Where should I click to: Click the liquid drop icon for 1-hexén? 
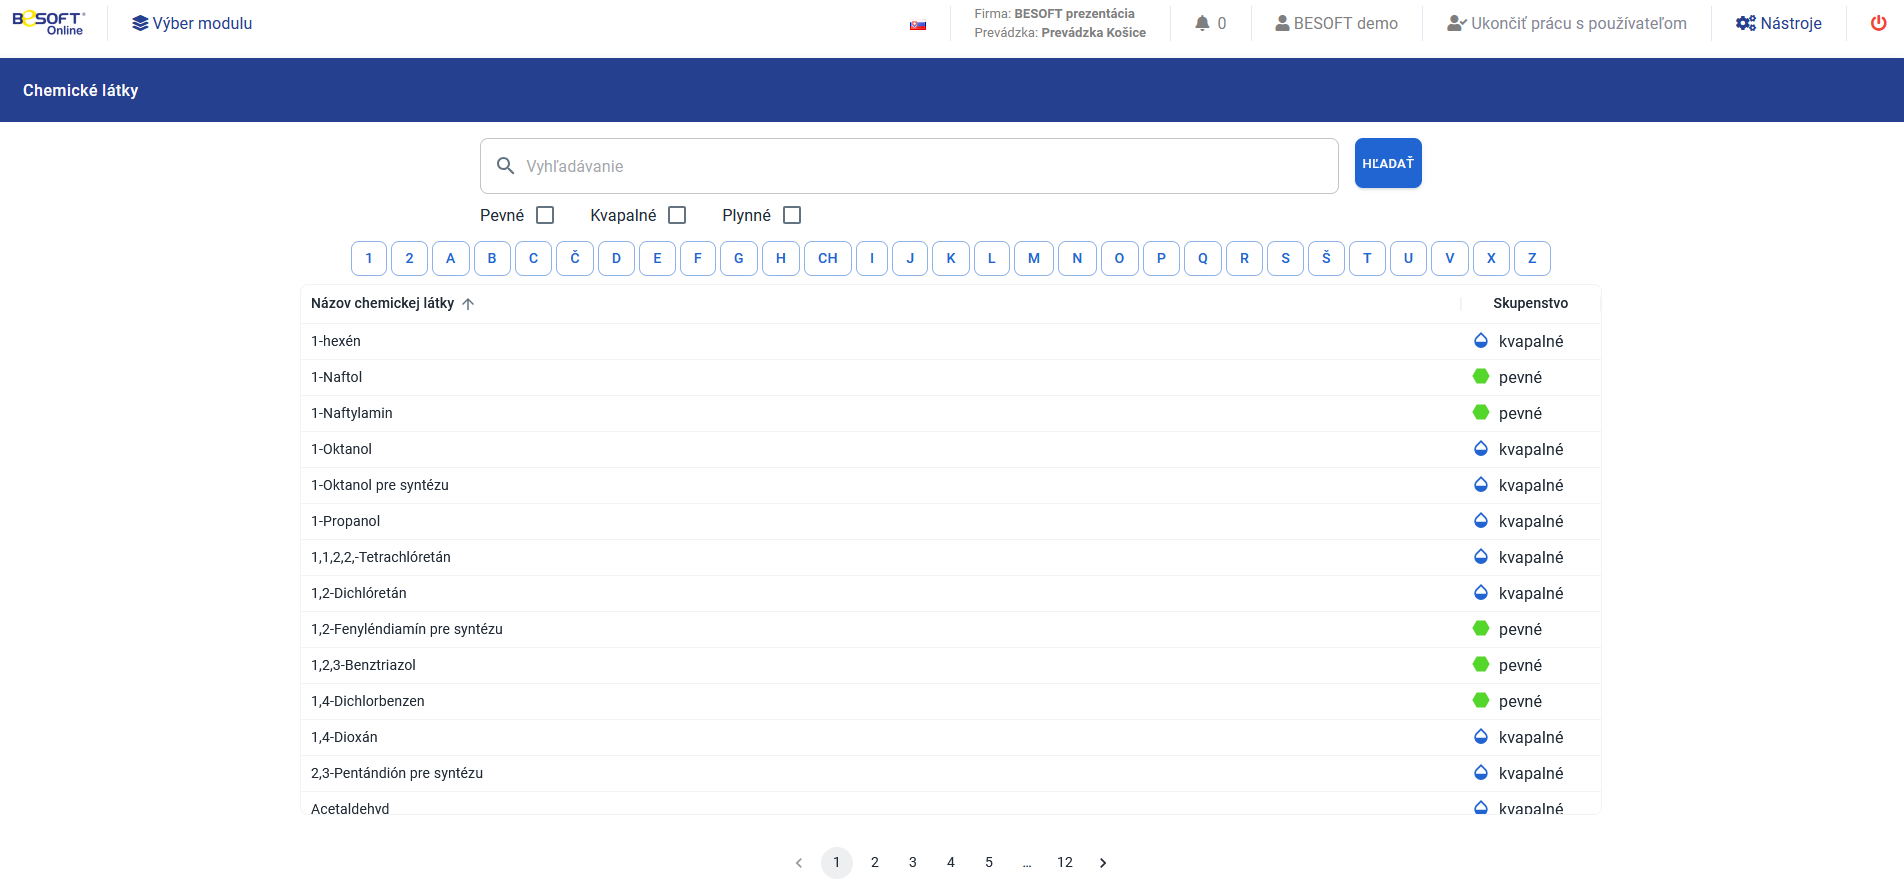click(1481, 340)
